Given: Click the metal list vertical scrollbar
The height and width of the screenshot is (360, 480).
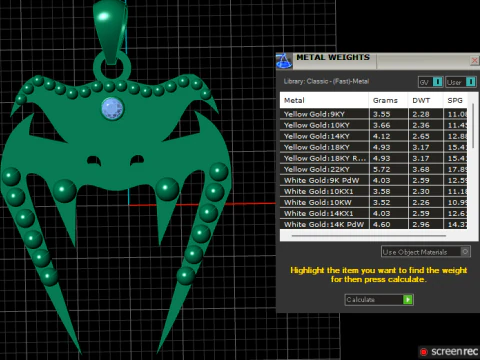Looking at the screenshot, I should 473,127.
